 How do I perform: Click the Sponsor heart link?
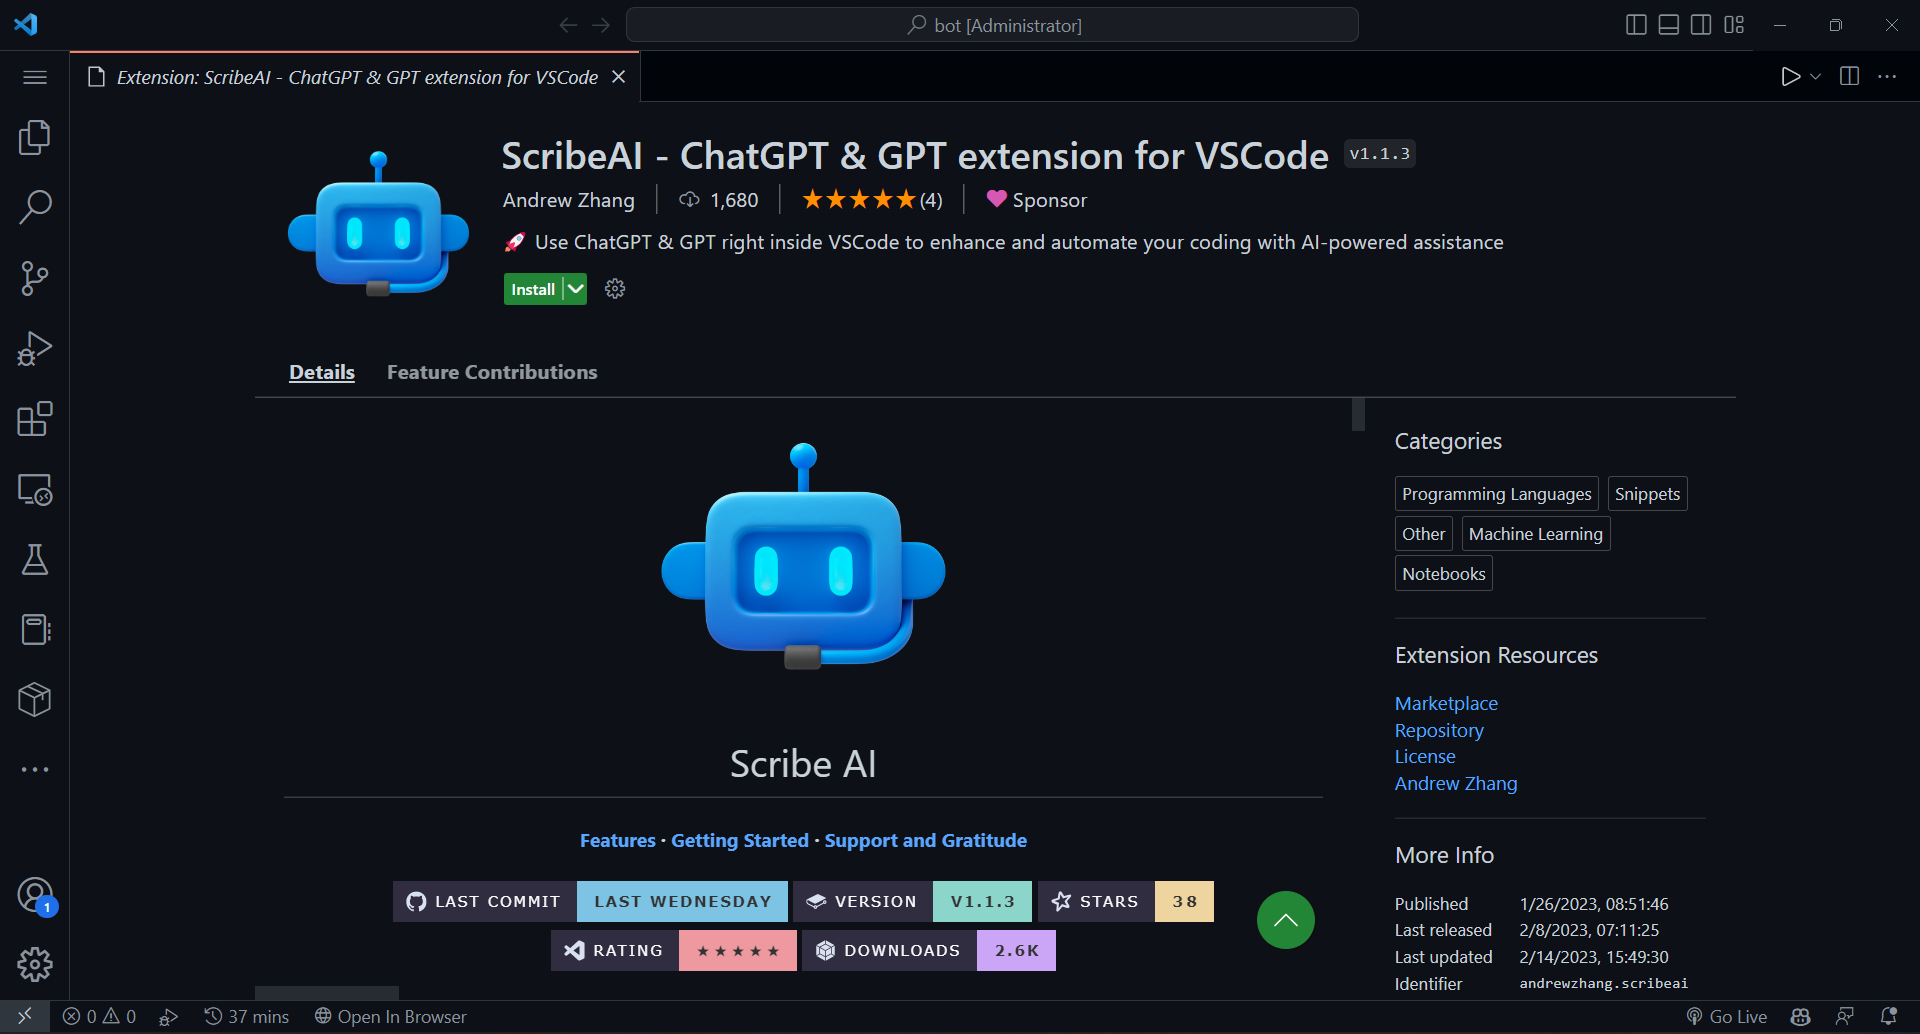coord(1036,200)
